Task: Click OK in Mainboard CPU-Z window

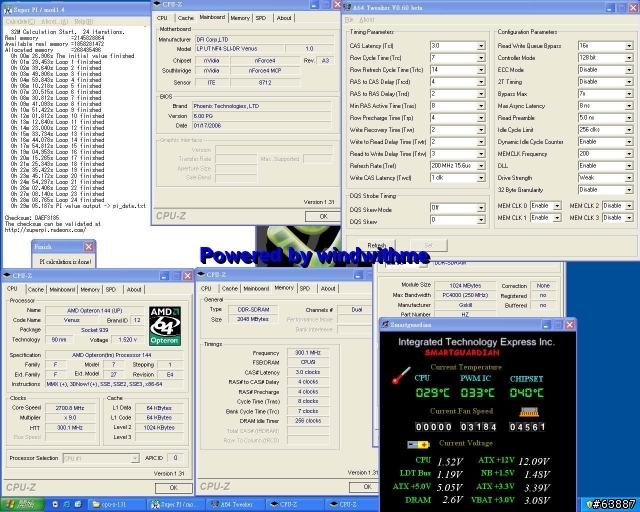Action: coord(324,216)
